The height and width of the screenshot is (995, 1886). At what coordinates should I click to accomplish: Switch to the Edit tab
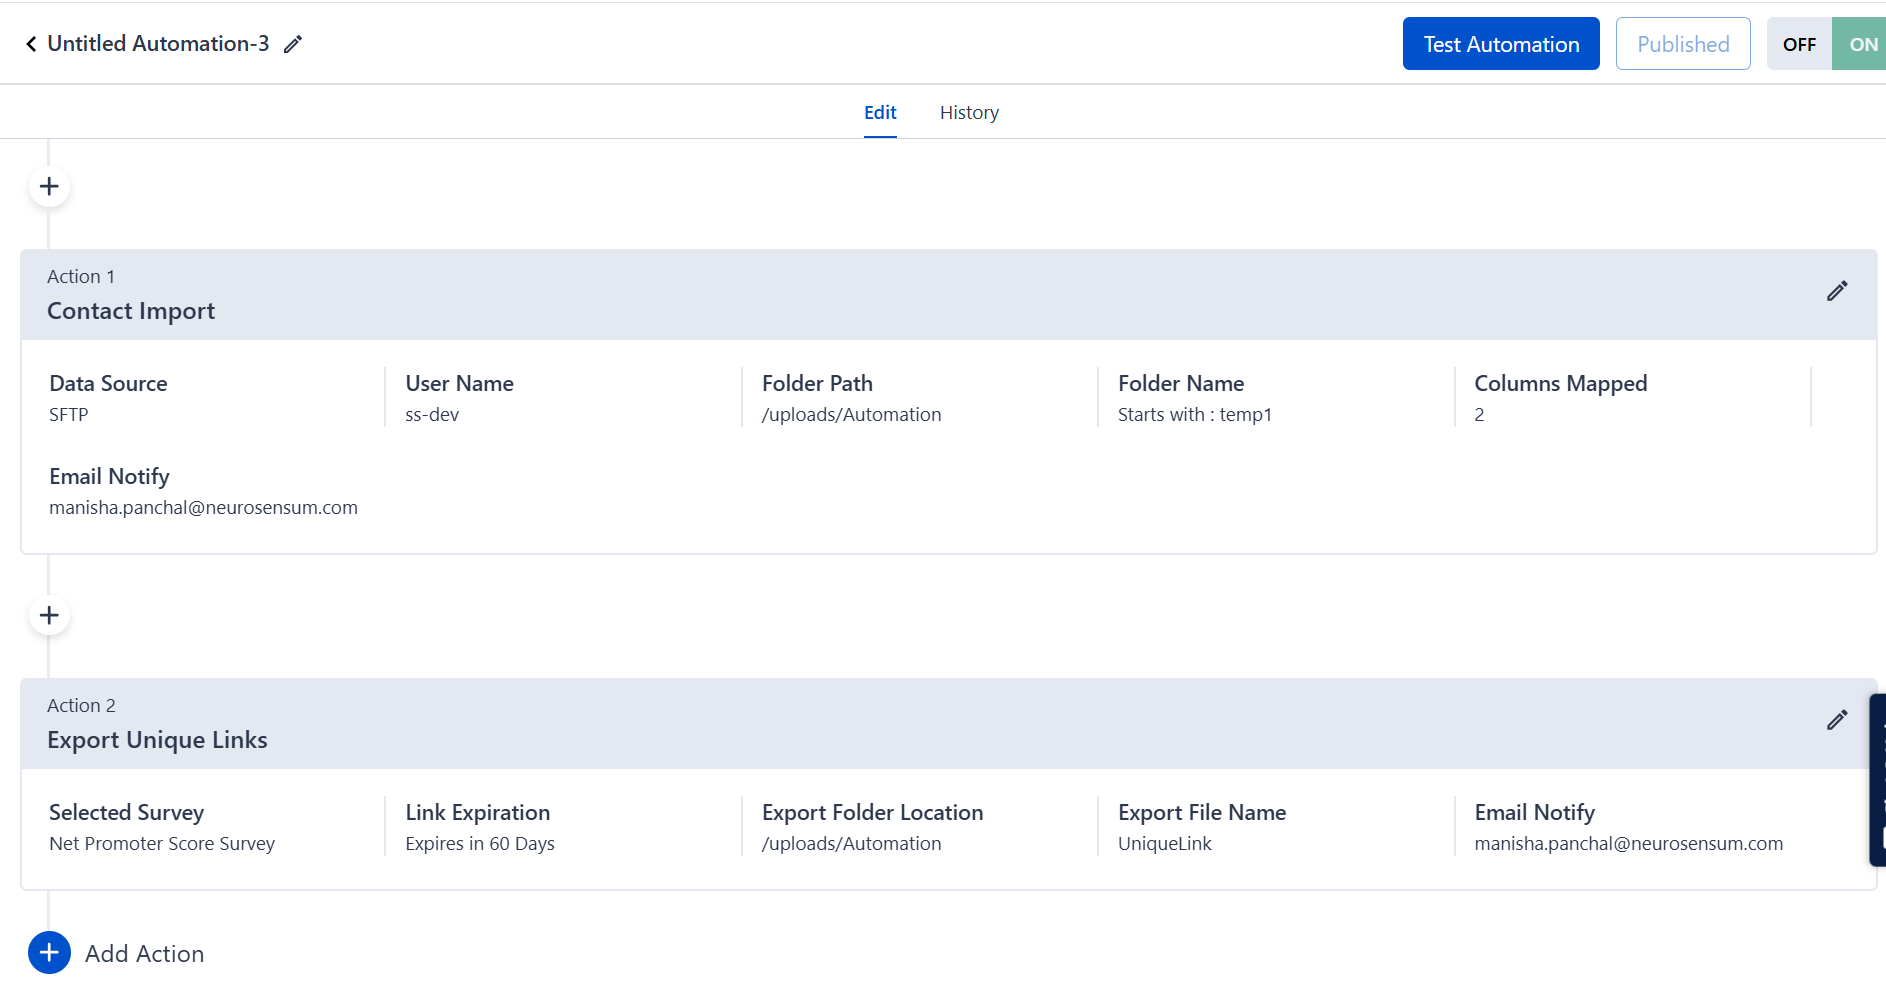880,113
